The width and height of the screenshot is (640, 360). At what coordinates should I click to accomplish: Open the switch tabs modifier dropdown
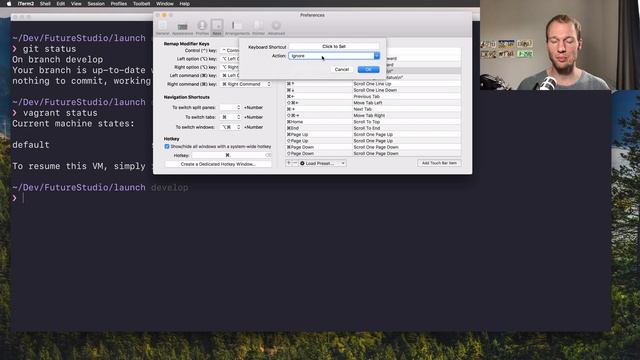point(230,117)
